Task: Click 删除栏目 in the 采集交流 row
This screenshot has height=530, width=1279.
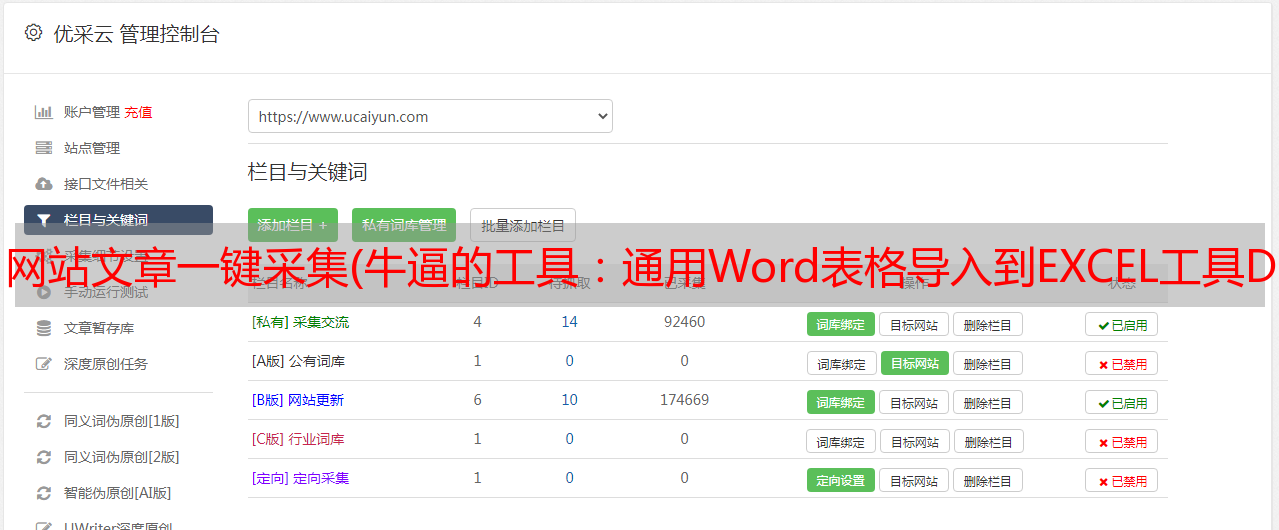Action: (988, 324)
